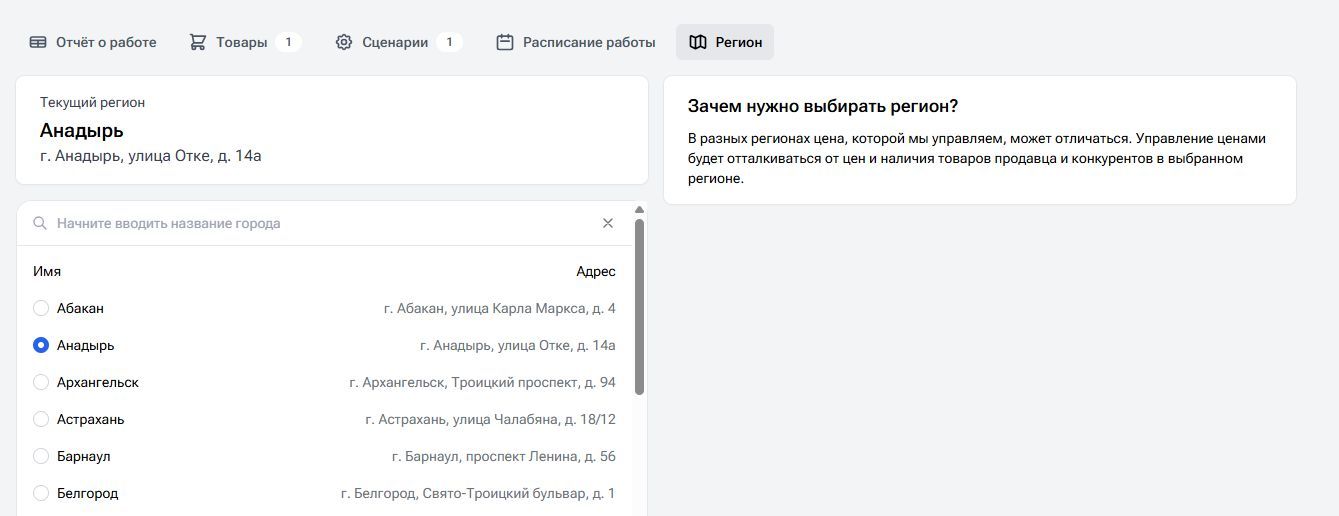This screenshot has width=1339, height=516.
Task: Click the selected Анадырь radio button
Action: 41,345
